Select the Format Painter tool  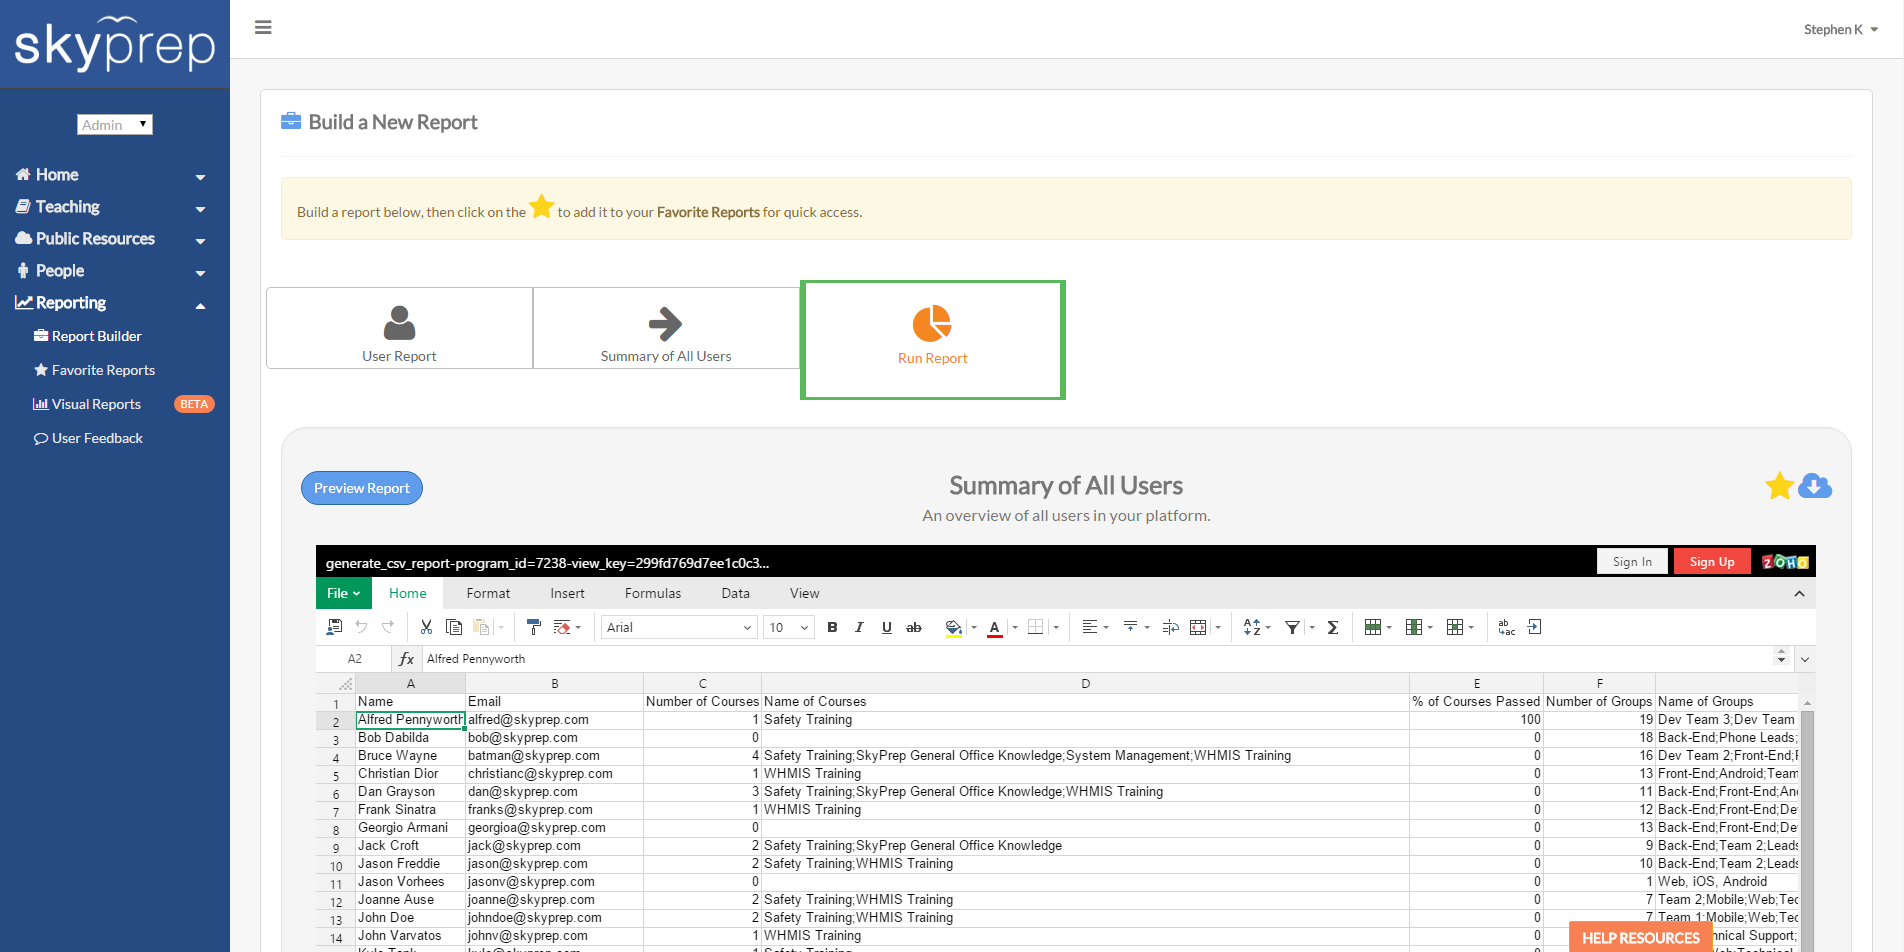point(533,627)
